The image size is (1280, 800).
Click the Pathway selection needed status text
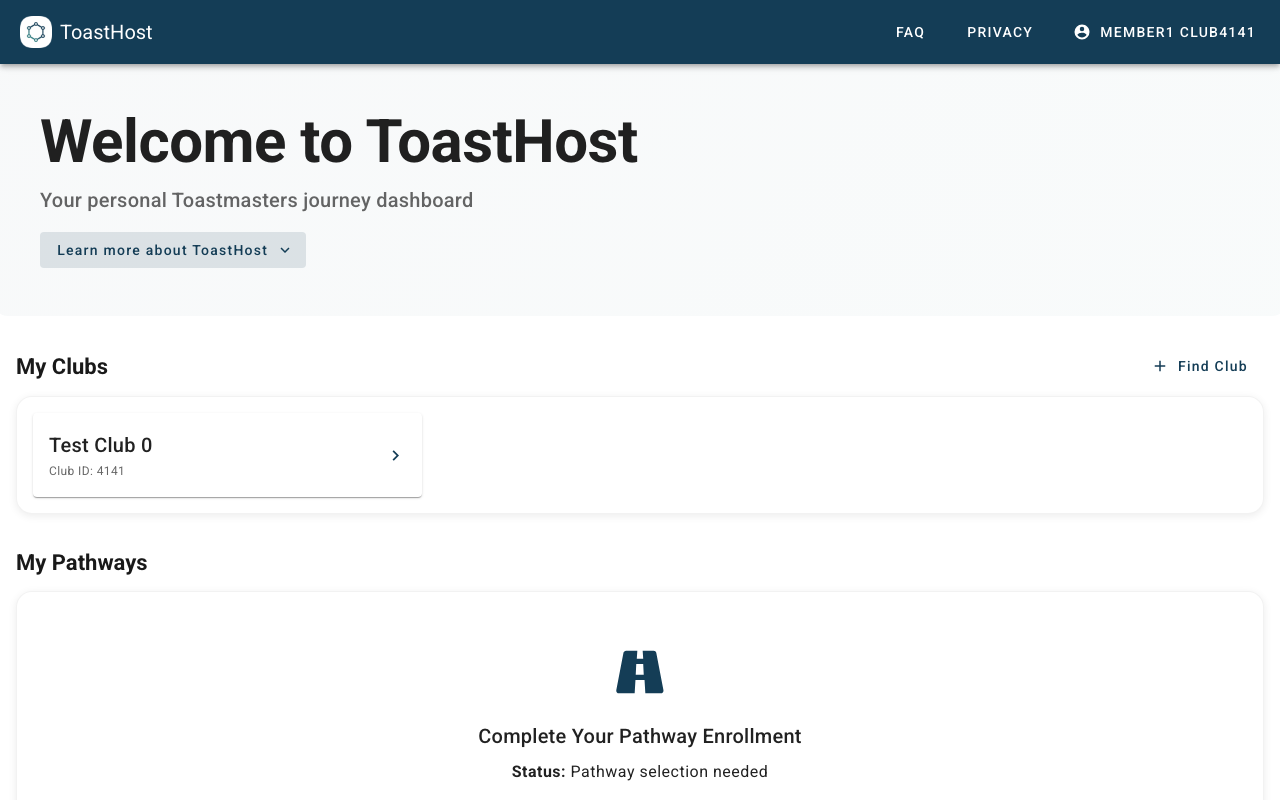668,771
